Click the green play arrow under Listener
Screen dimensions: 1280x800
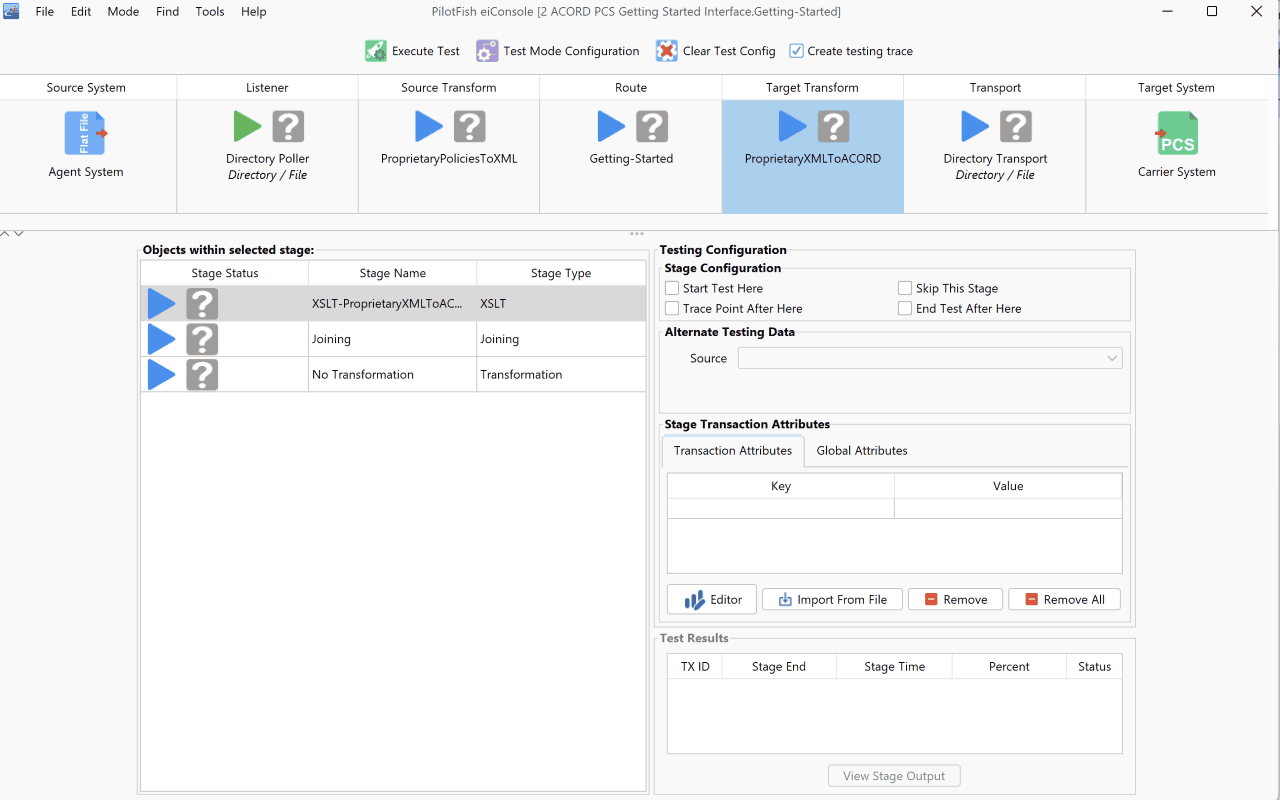247,127
